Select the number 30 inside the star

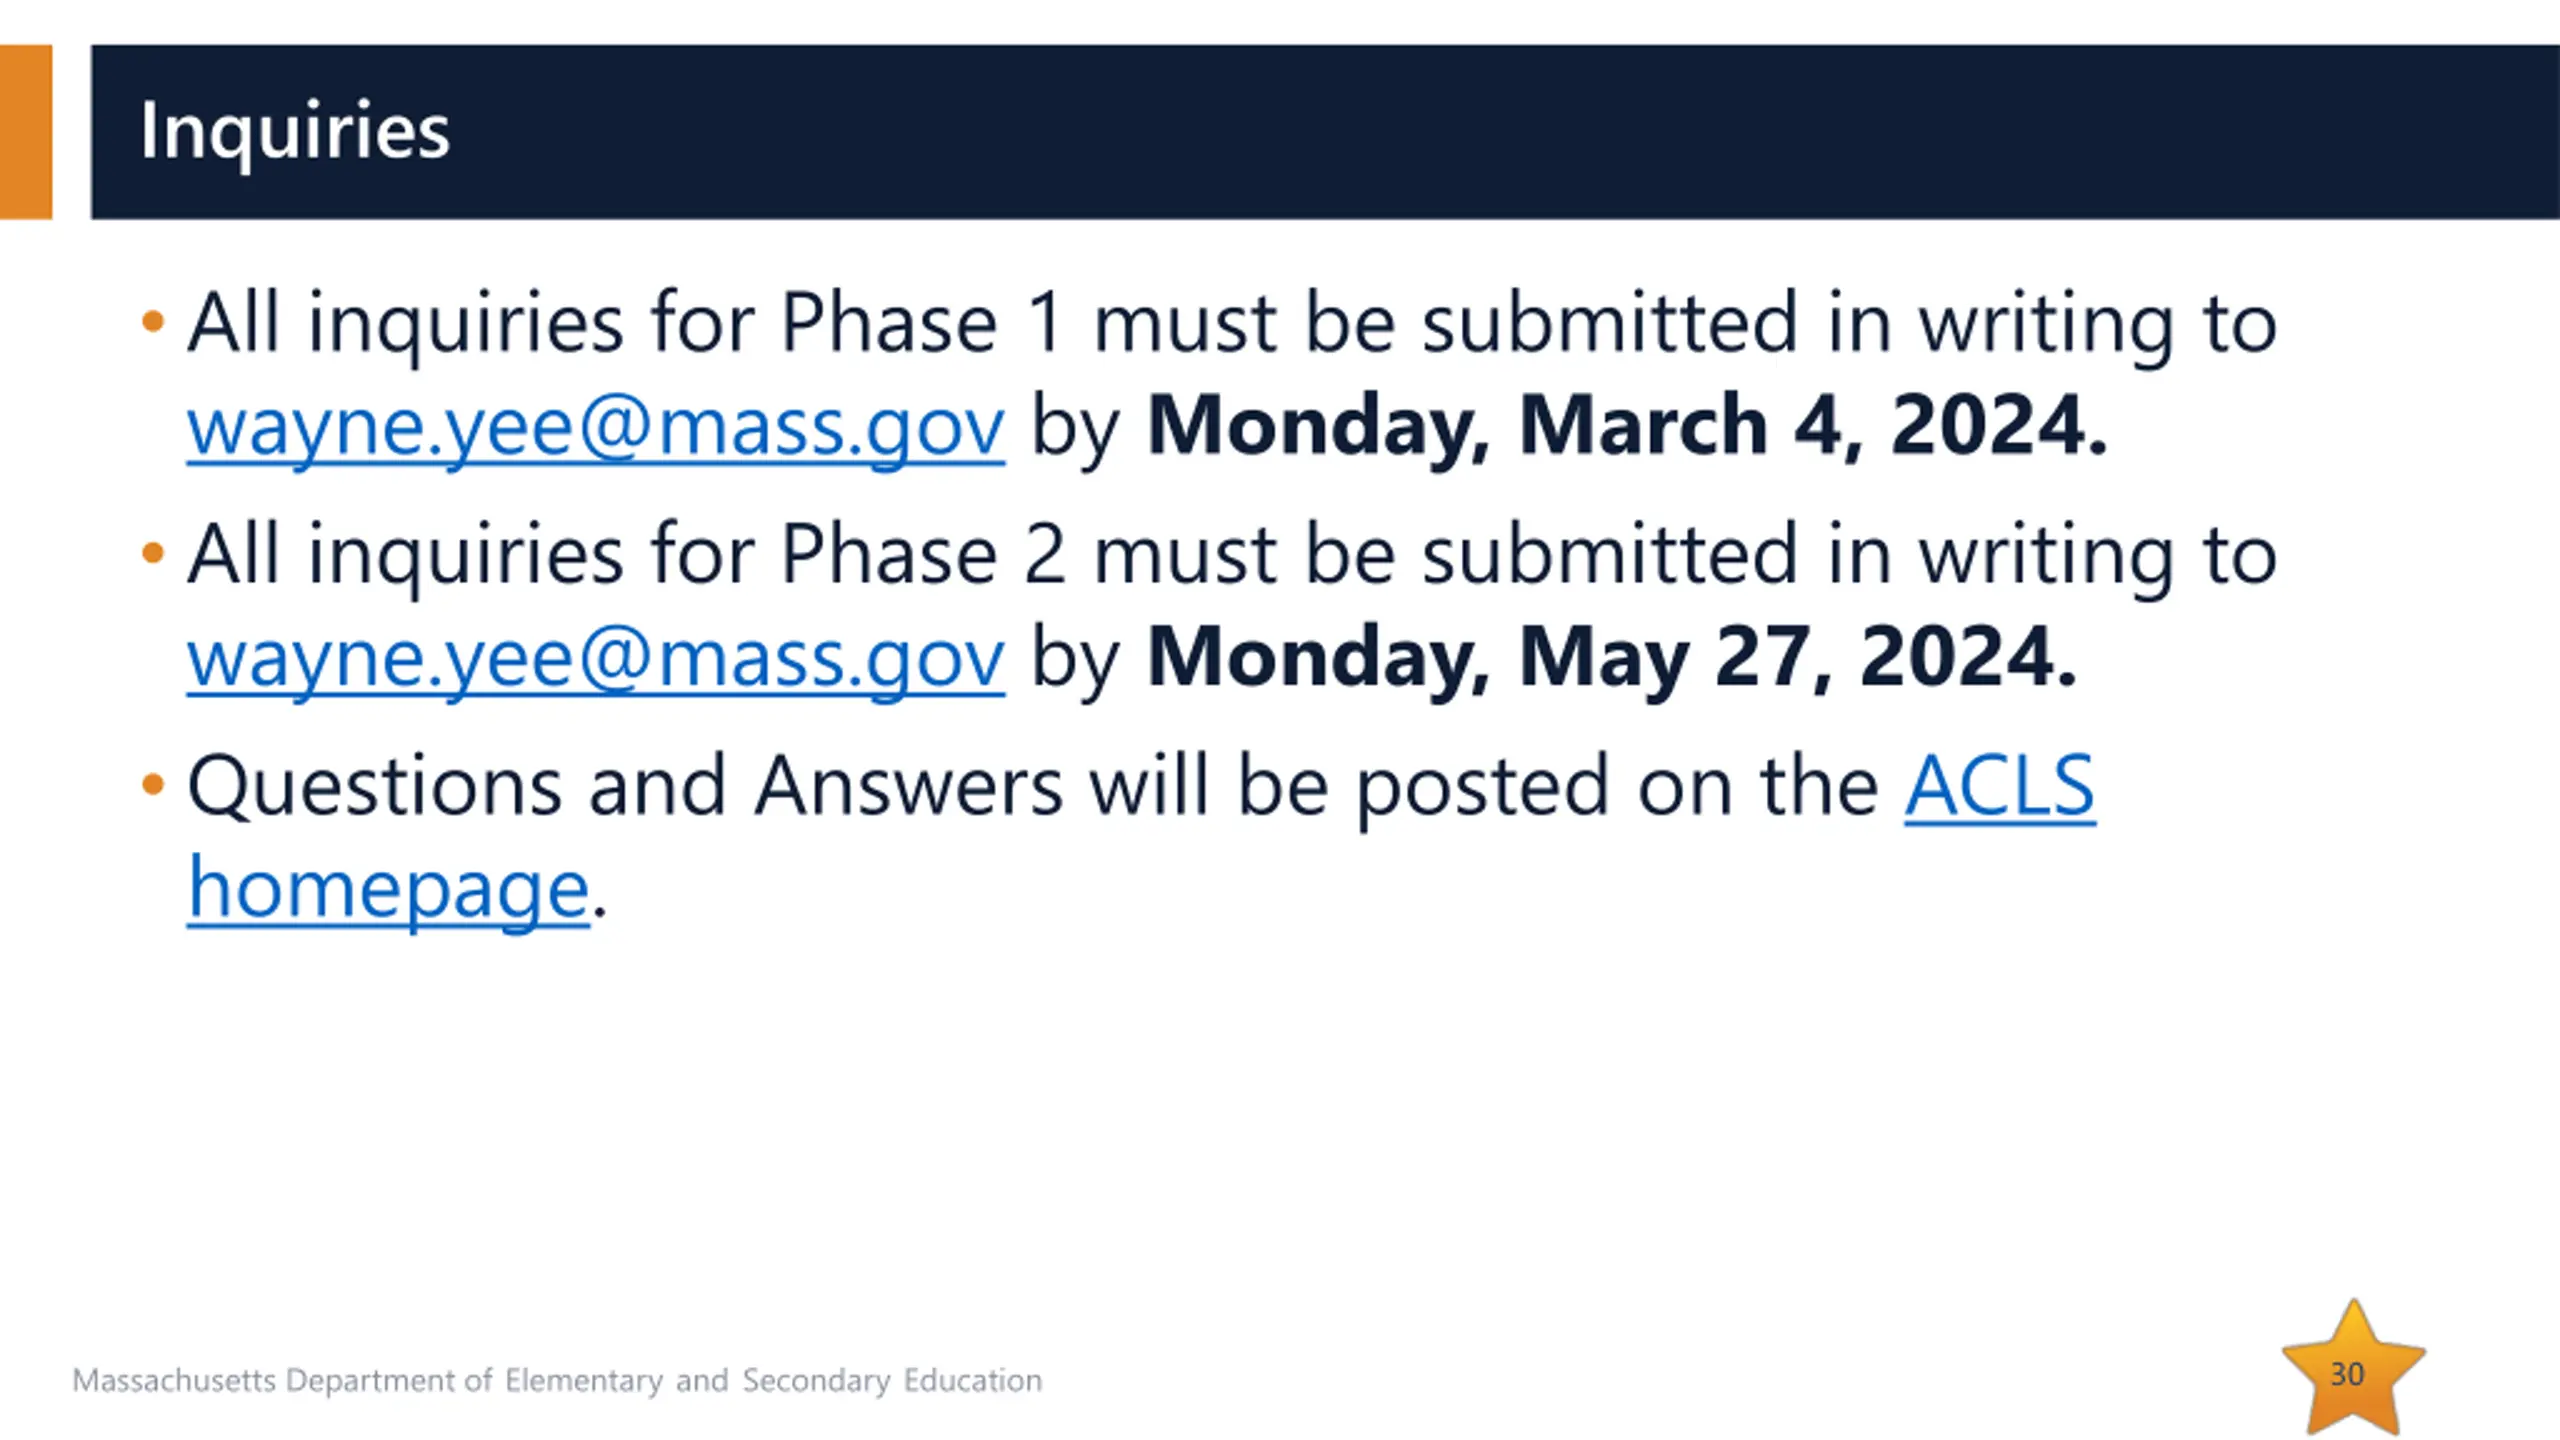pos(2346,1374)
